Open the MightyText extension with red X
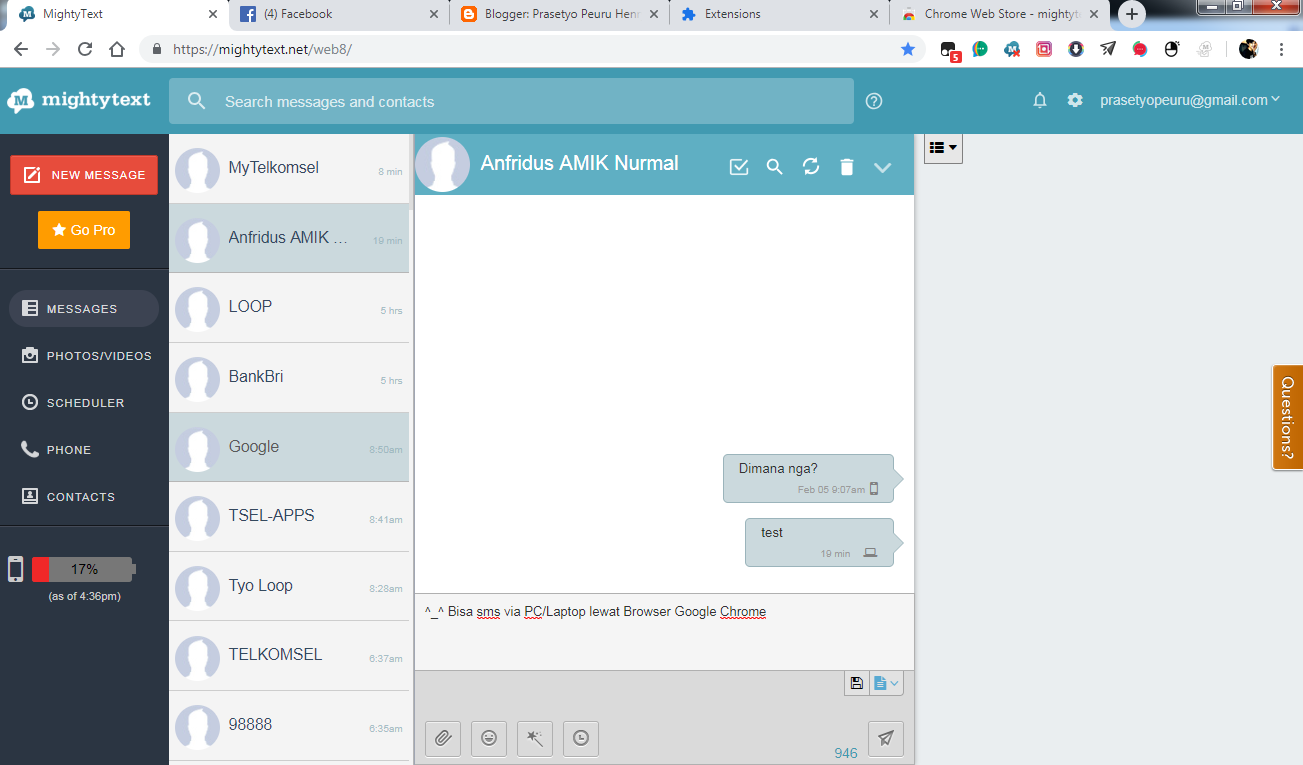The width and height of the screenshot is (1303, 765). [1012, 49]
